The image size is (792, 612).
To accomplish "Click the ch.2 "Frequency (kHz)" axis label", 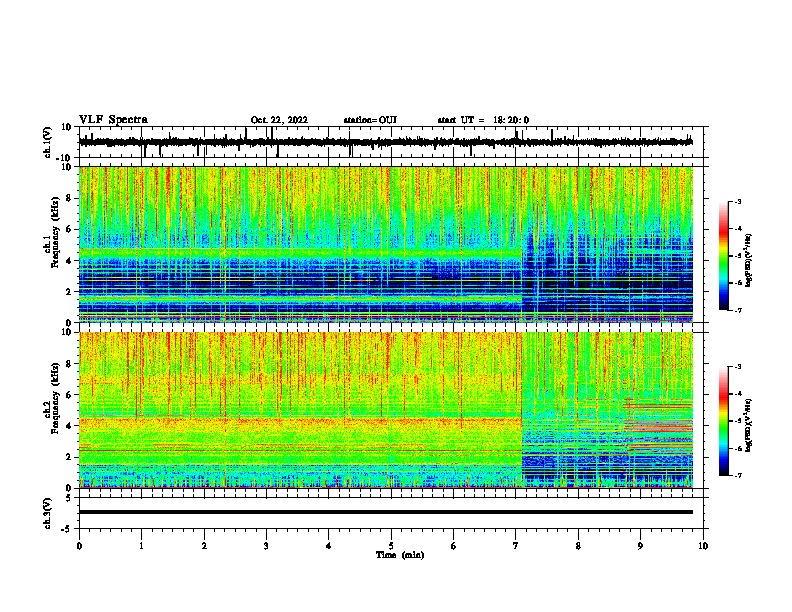I will 56,398.
